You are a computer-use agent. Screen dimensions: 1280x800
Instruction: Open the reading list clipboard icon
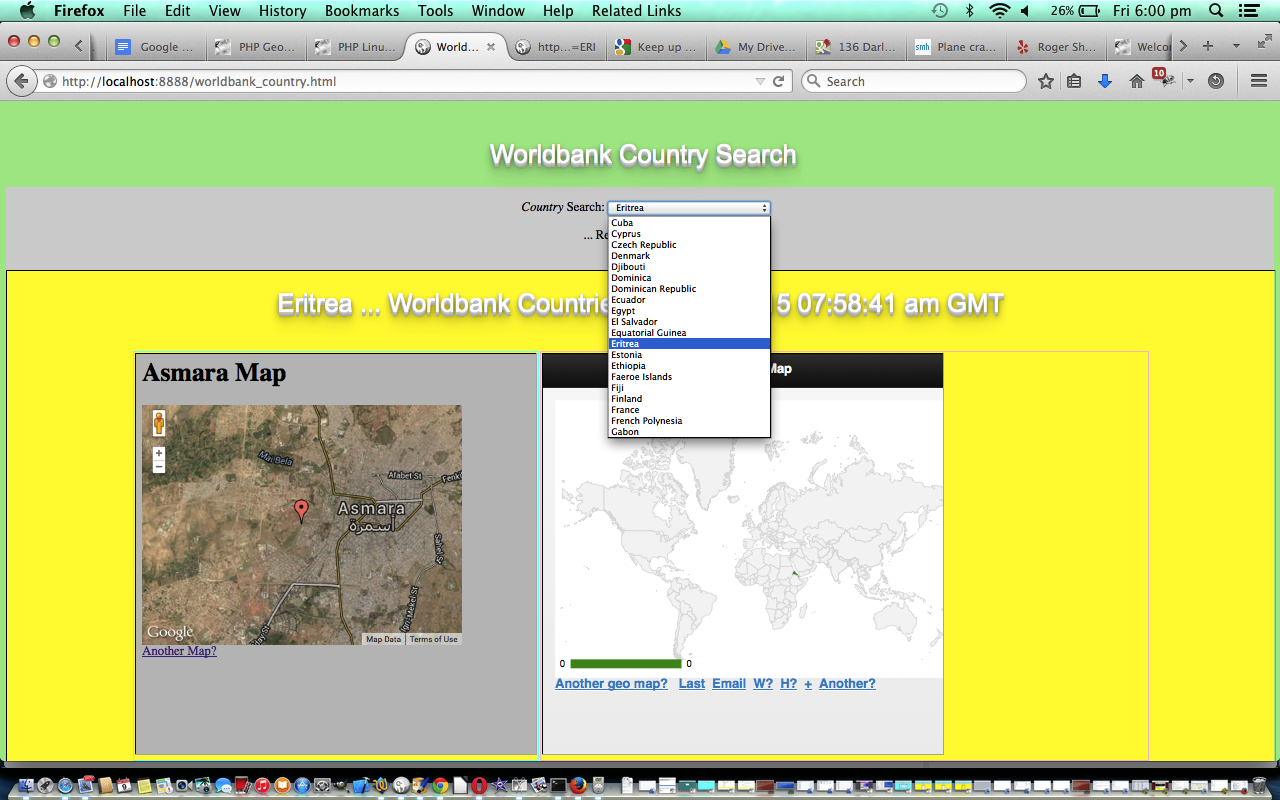coord(1074,80)
